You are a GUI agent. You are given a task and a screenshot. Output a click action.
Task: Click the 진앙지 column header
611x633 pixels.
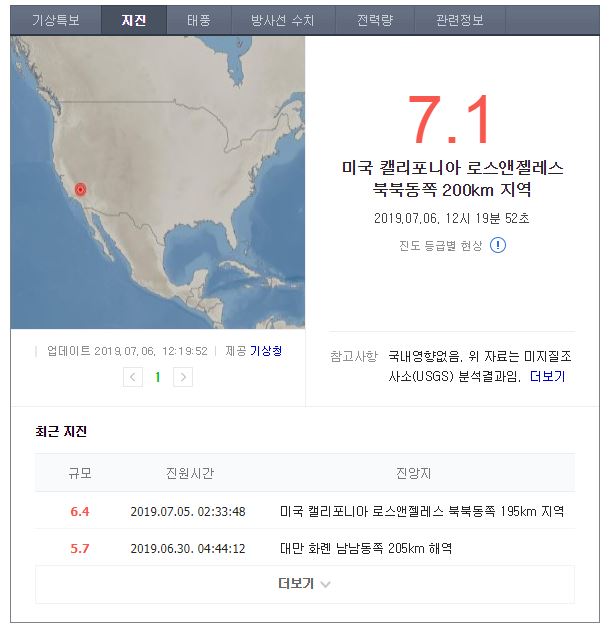413,473
